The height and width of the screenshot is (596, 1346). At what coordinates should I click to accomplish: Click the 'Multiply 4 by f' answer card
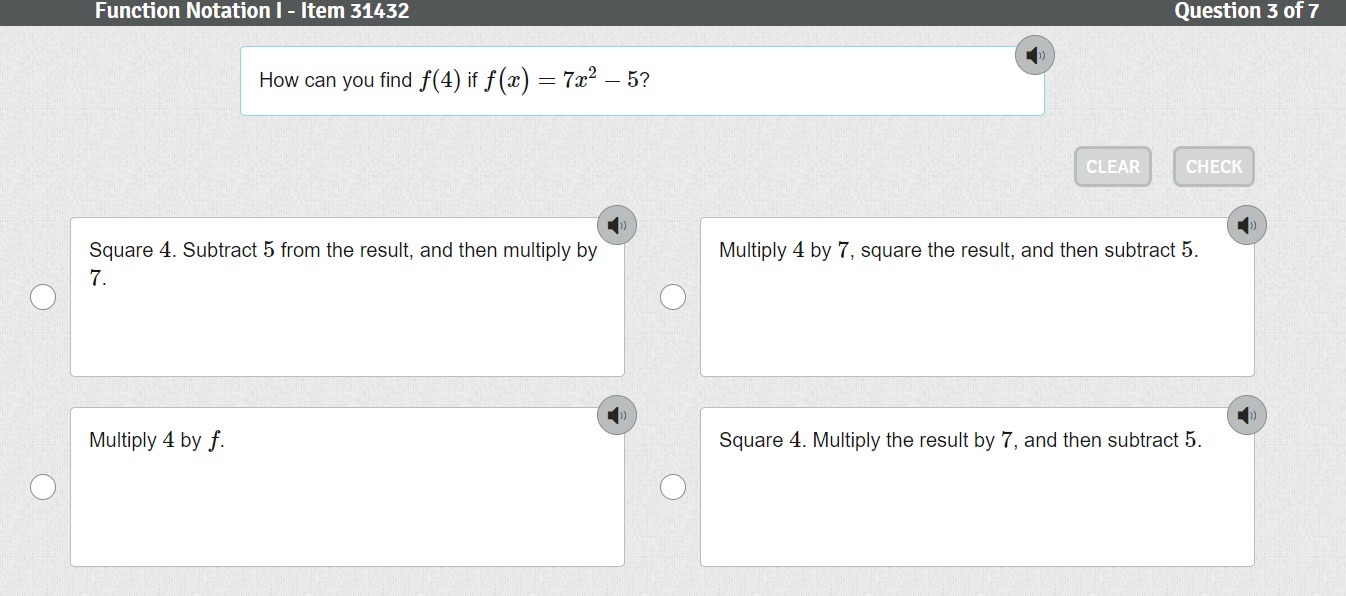pos(347,500)
